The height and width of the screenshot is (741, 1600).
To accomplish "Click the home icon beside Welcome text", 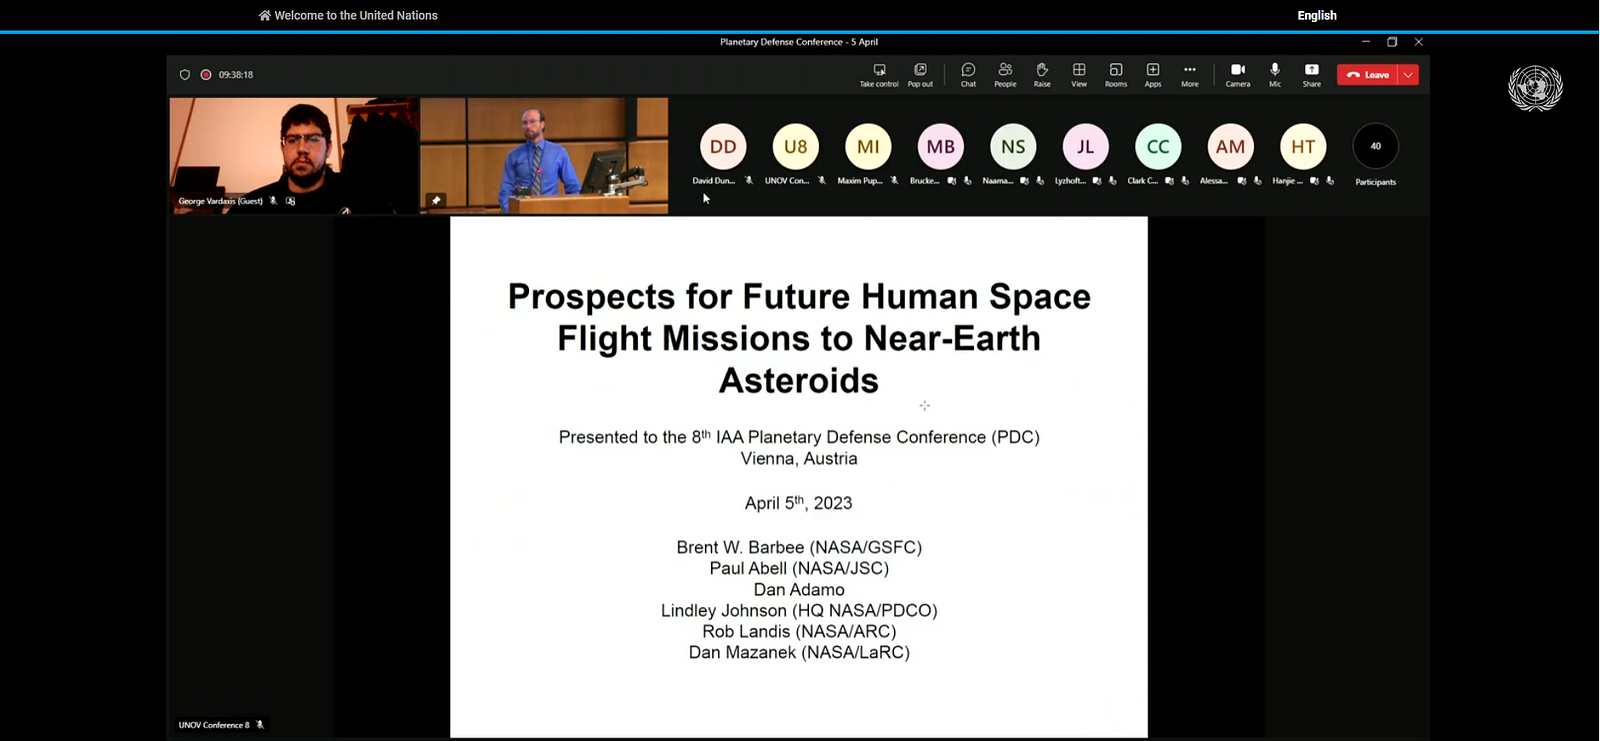I will (x=265, y=15).
